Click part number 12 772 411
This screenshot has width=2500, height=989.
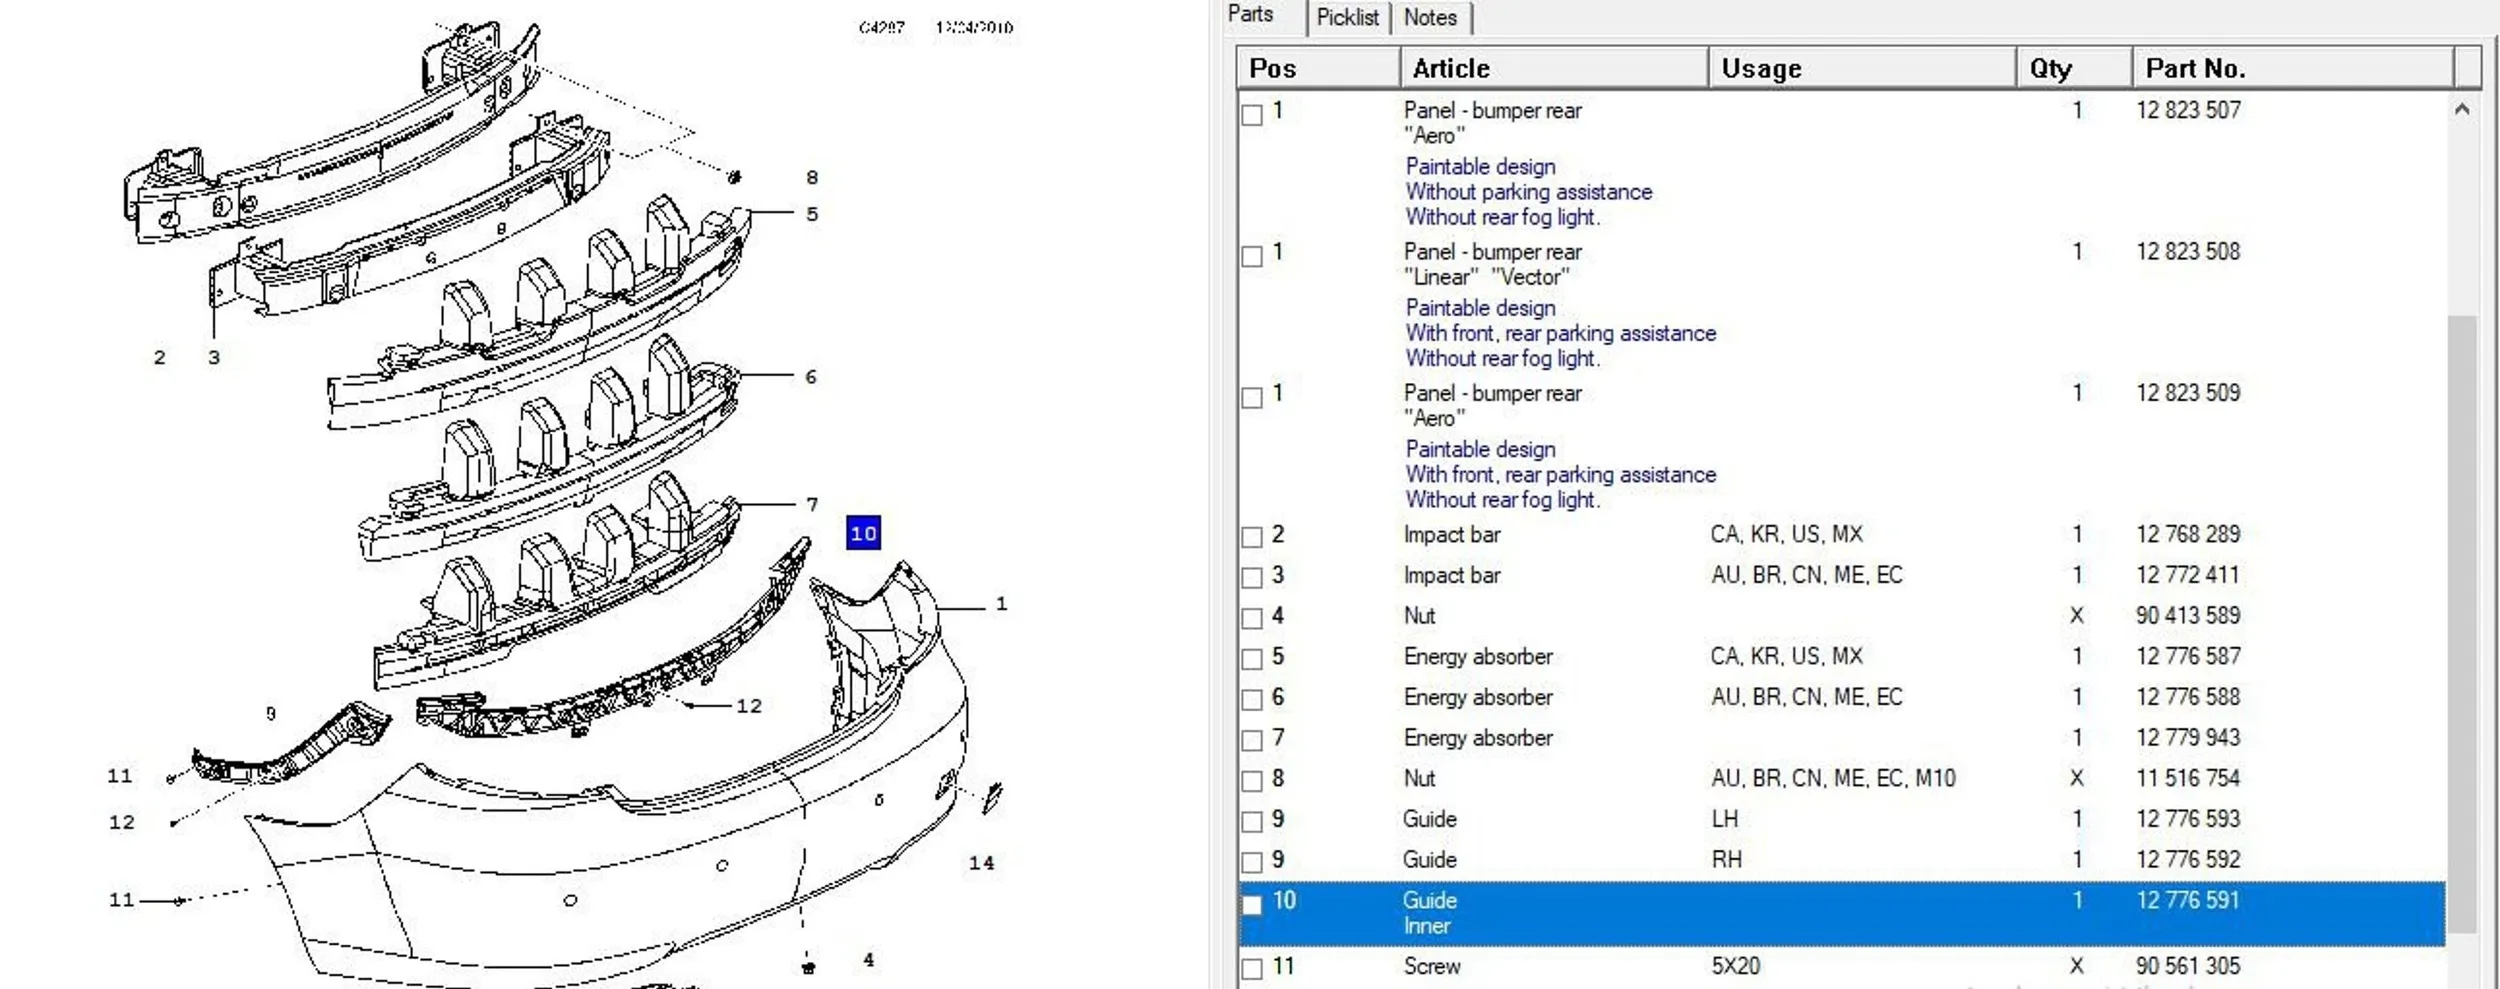click(2188, 575)
